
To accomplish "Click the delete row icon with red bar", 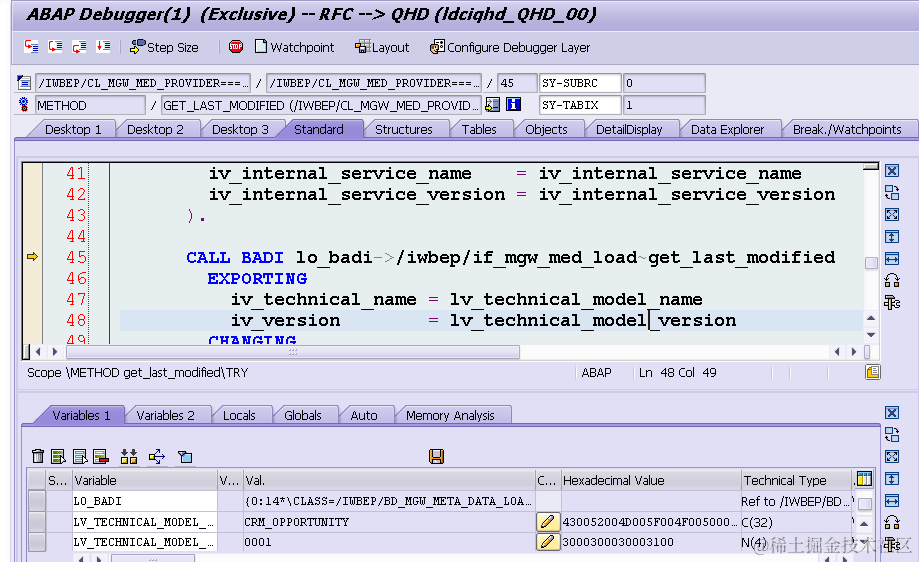I will [101, 456].
